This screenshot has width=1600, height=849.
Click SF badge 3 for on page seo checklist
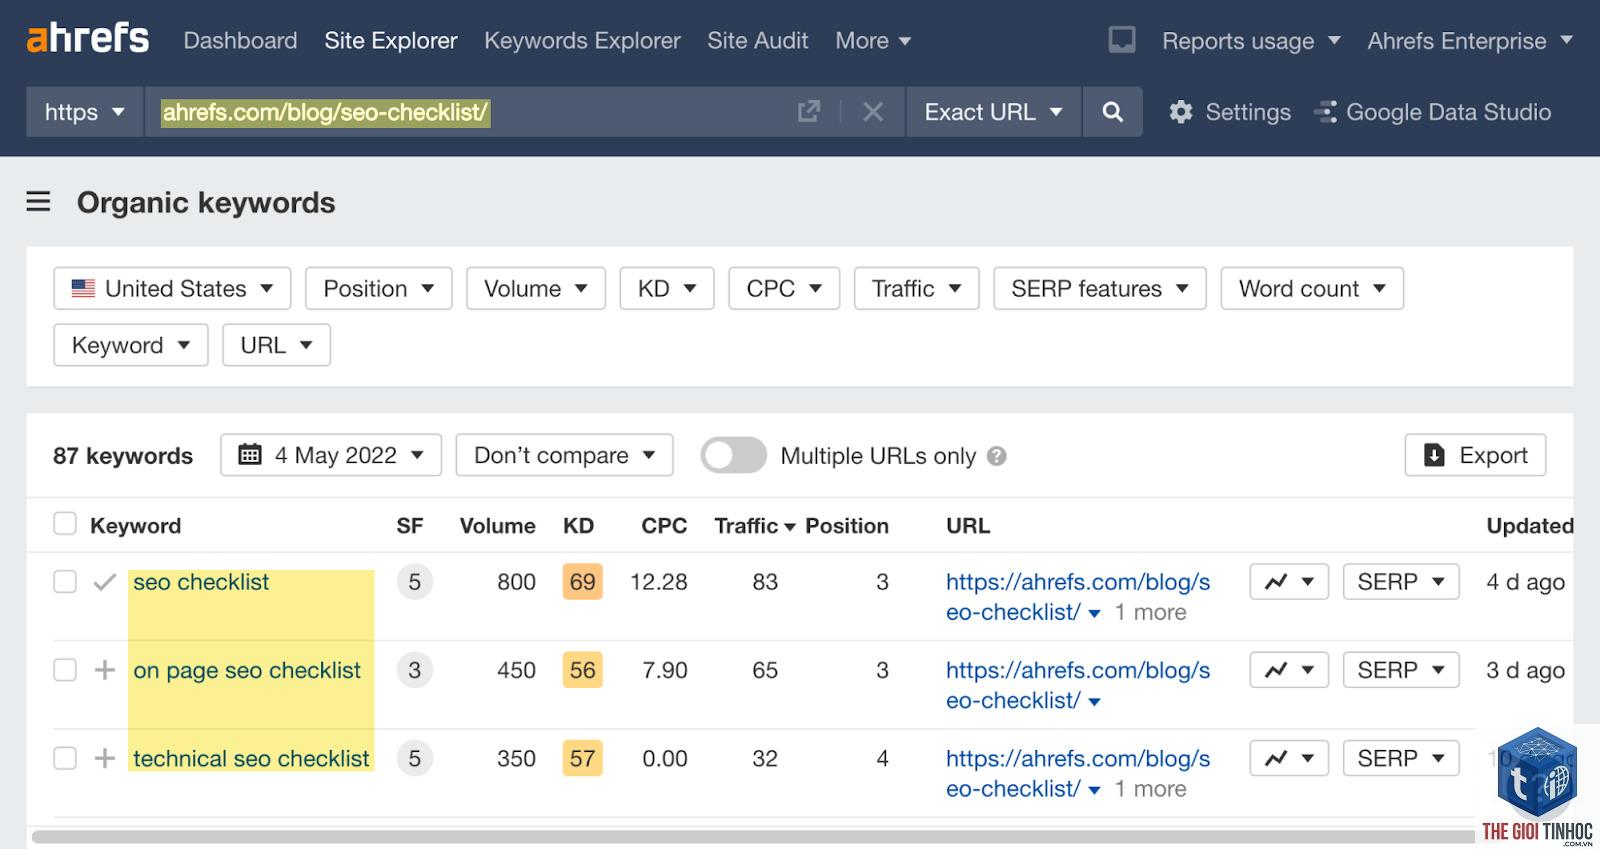[x=414, y=670]
